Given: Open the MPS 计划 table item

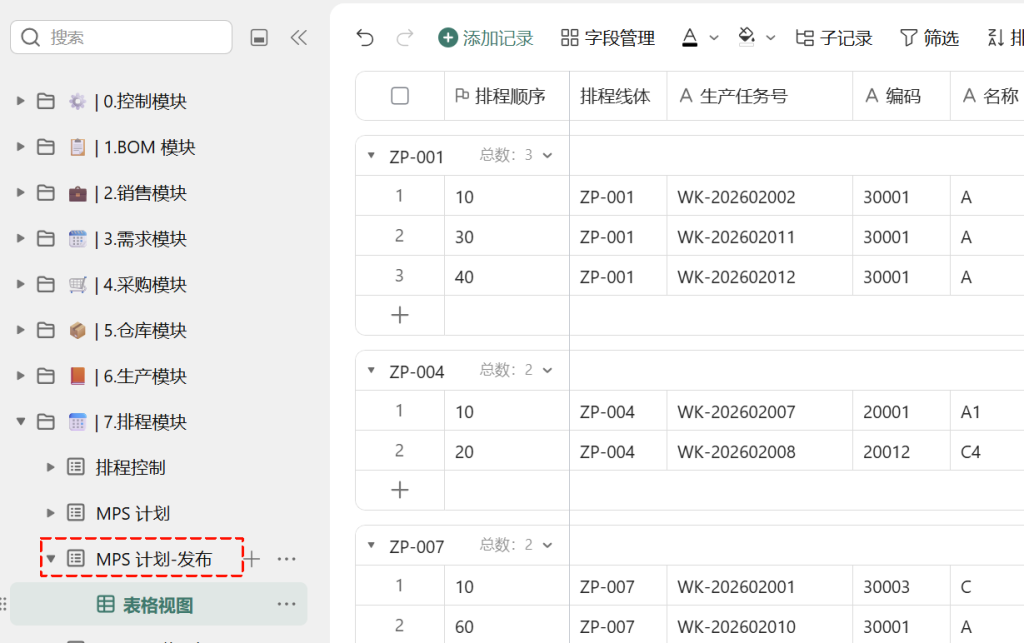Looking at the screenshot, I should [133, 513].
